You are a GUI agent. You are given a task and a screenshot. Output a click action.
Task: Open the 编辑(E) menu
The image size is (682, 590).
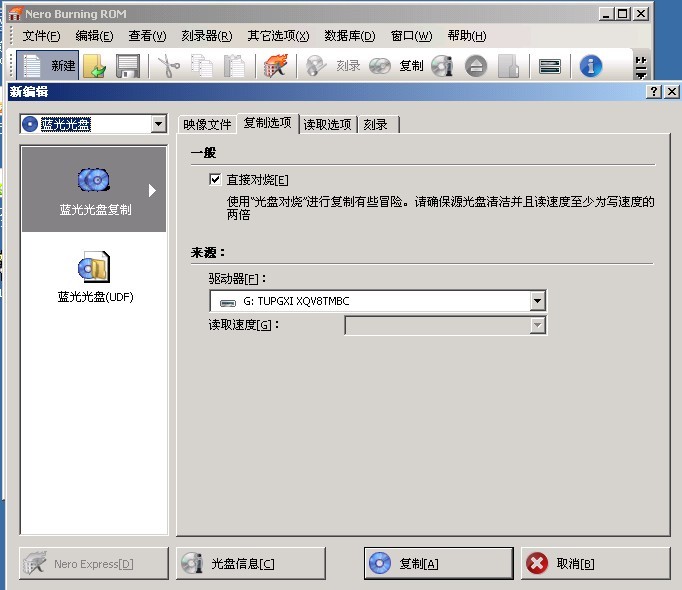tap(94, 36)
